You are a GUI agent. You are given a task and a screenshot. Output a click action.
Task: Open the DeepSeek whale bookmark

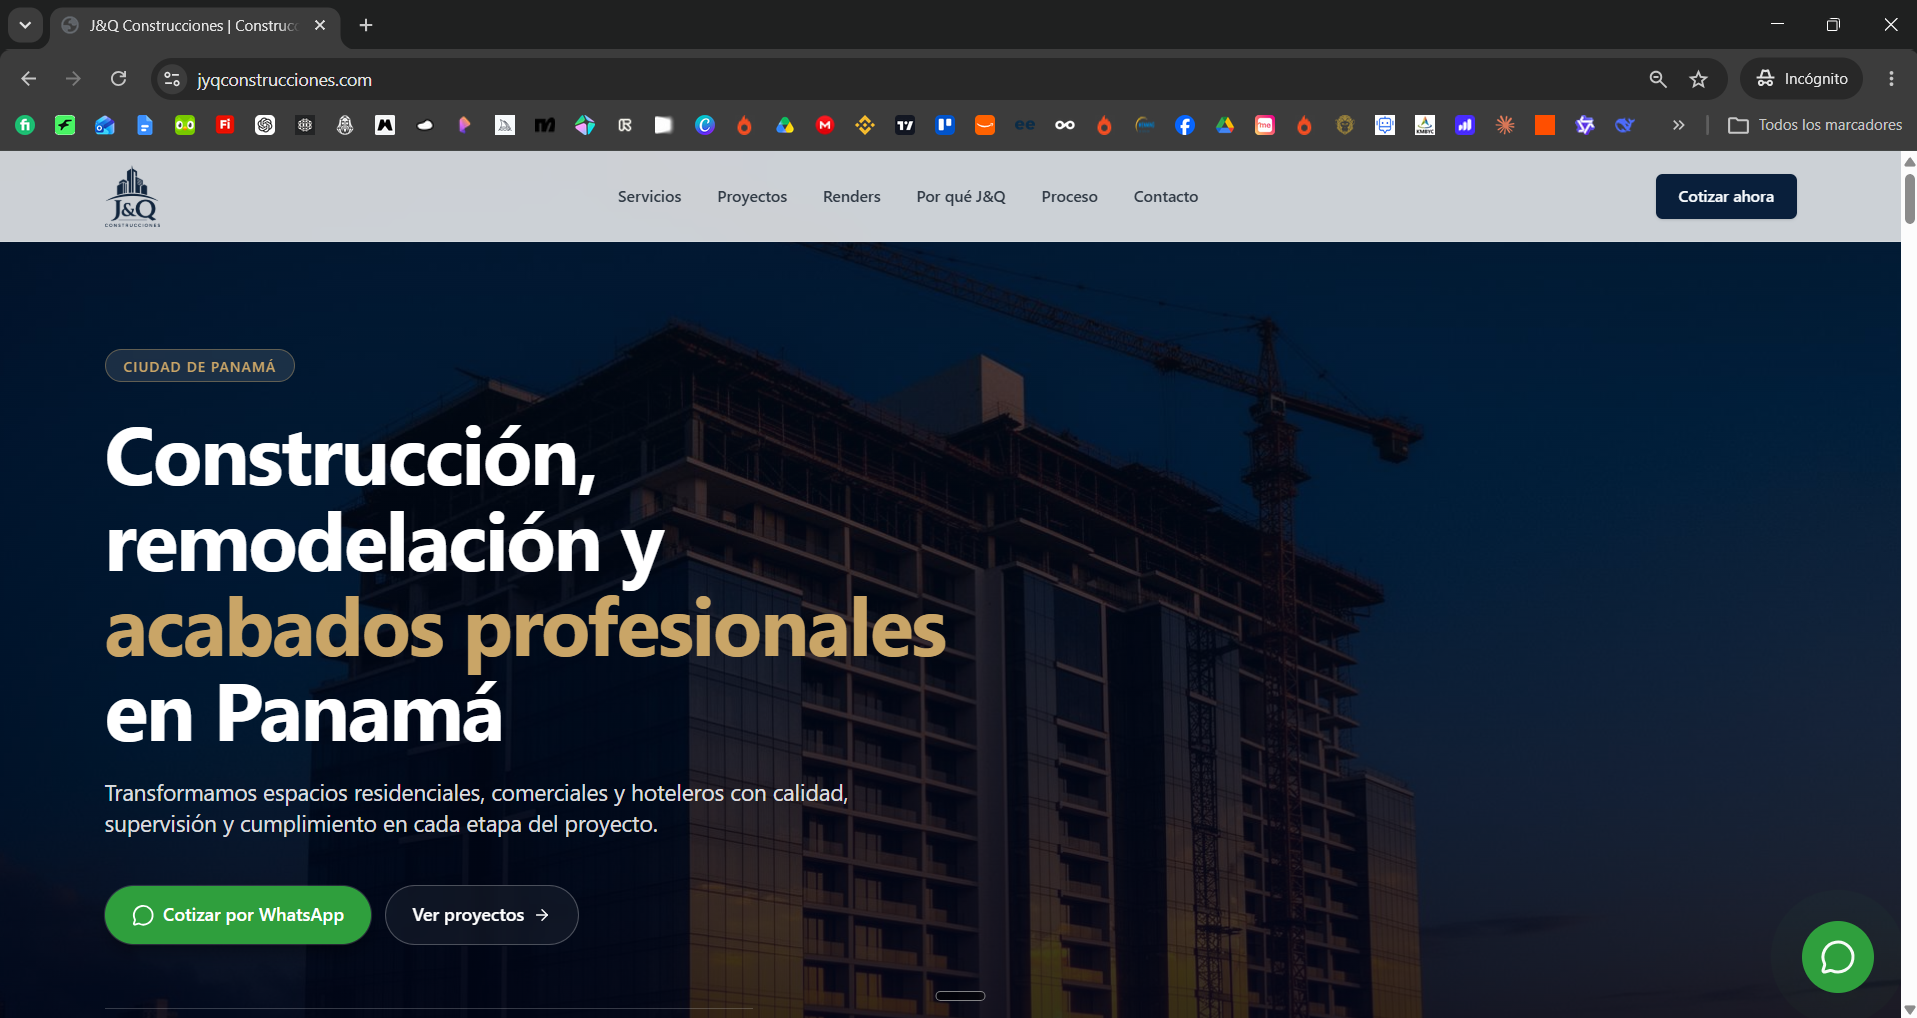[x=1625, y=125]
